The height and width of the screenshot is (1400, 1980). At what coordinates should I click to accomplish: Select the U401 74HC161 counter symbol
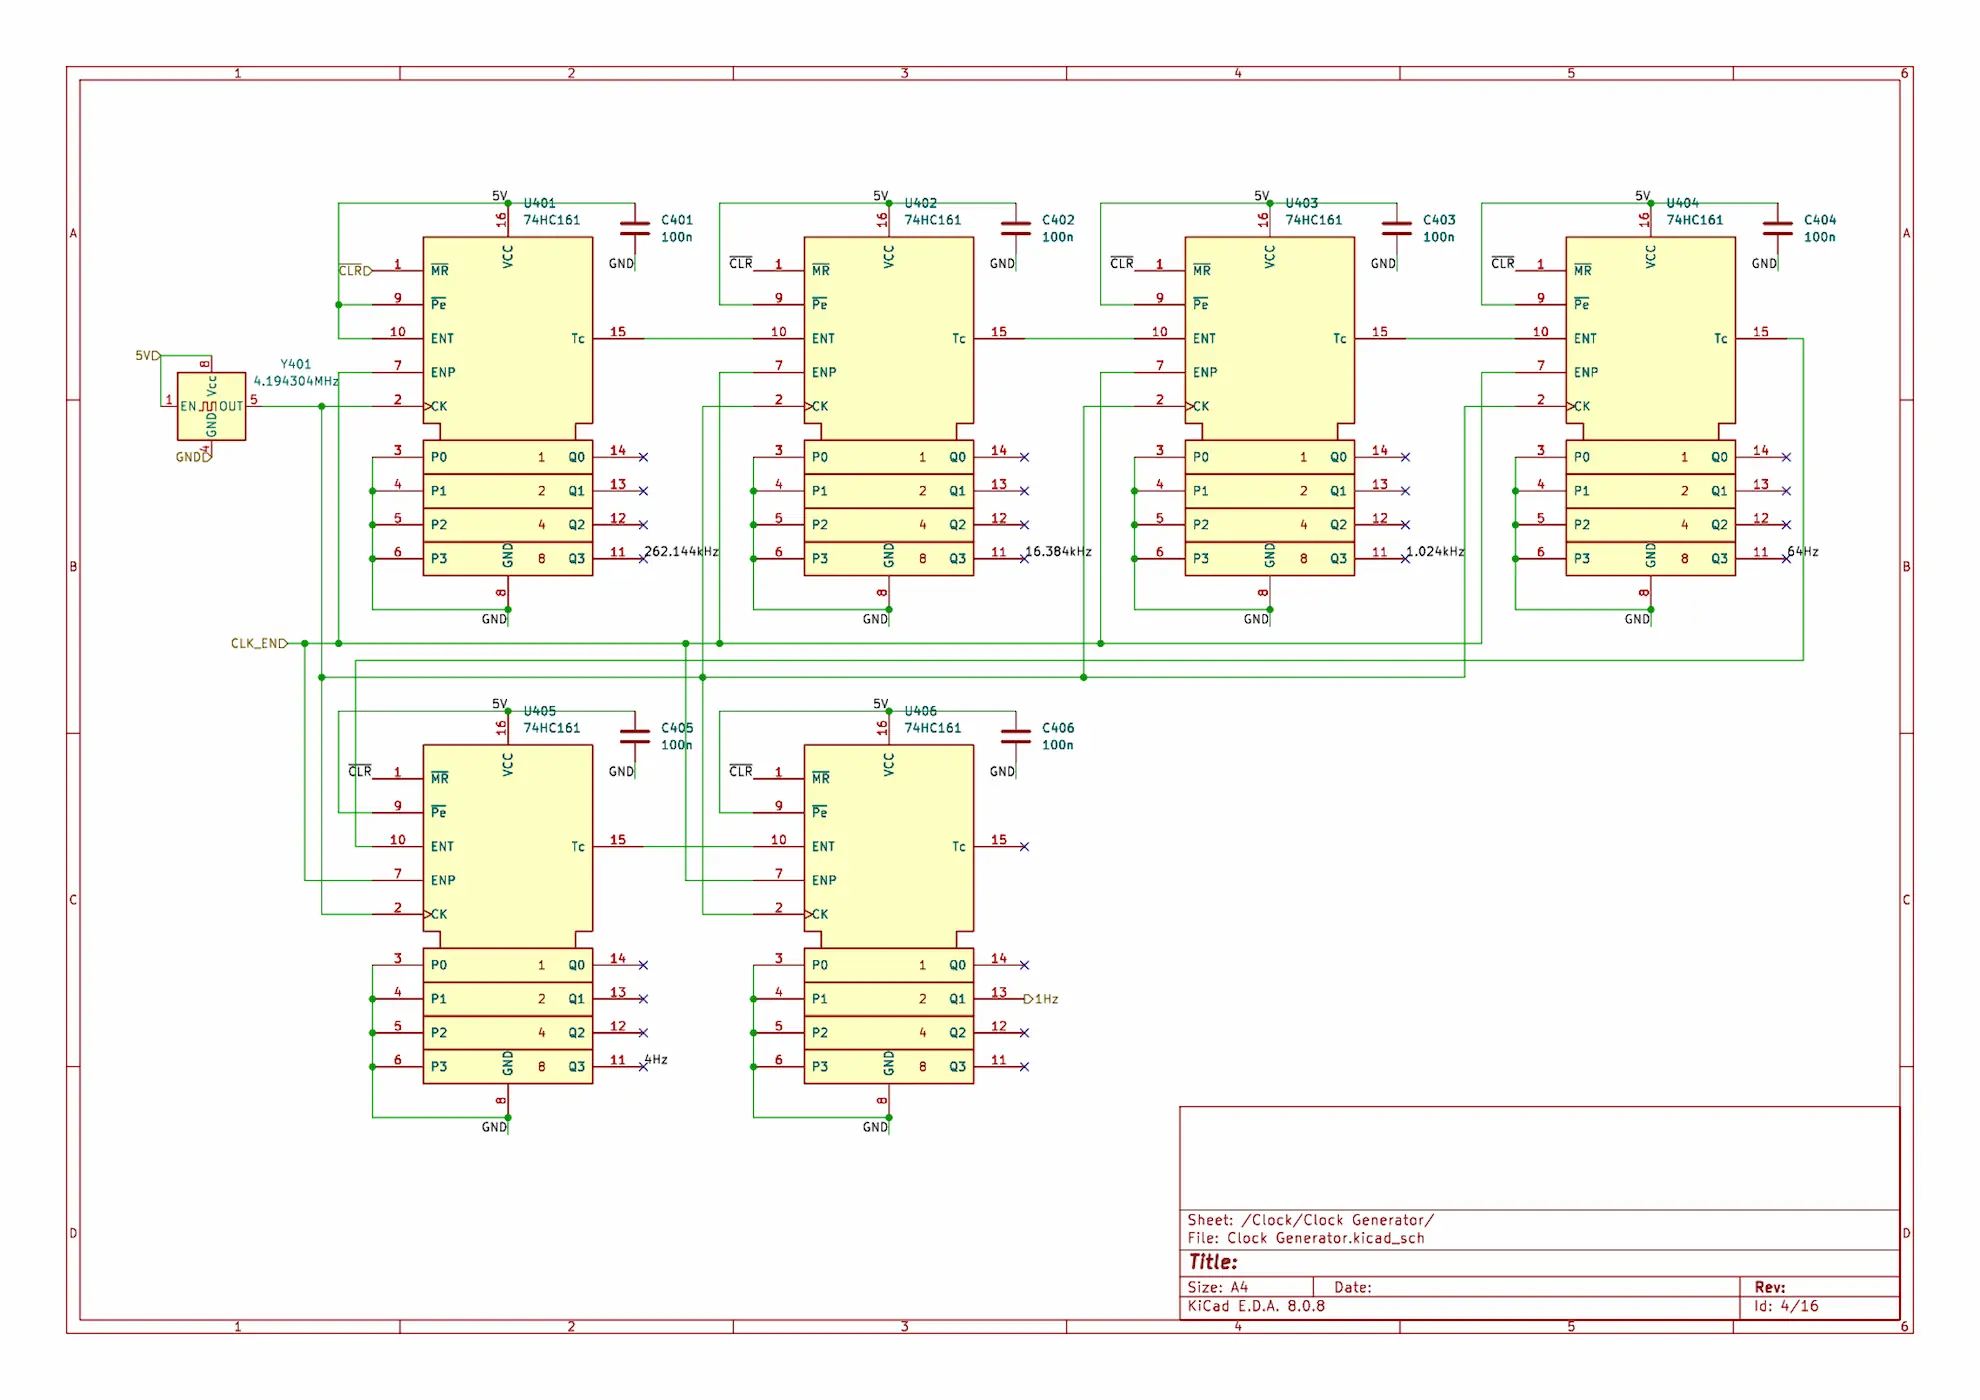tap(508, 405)
